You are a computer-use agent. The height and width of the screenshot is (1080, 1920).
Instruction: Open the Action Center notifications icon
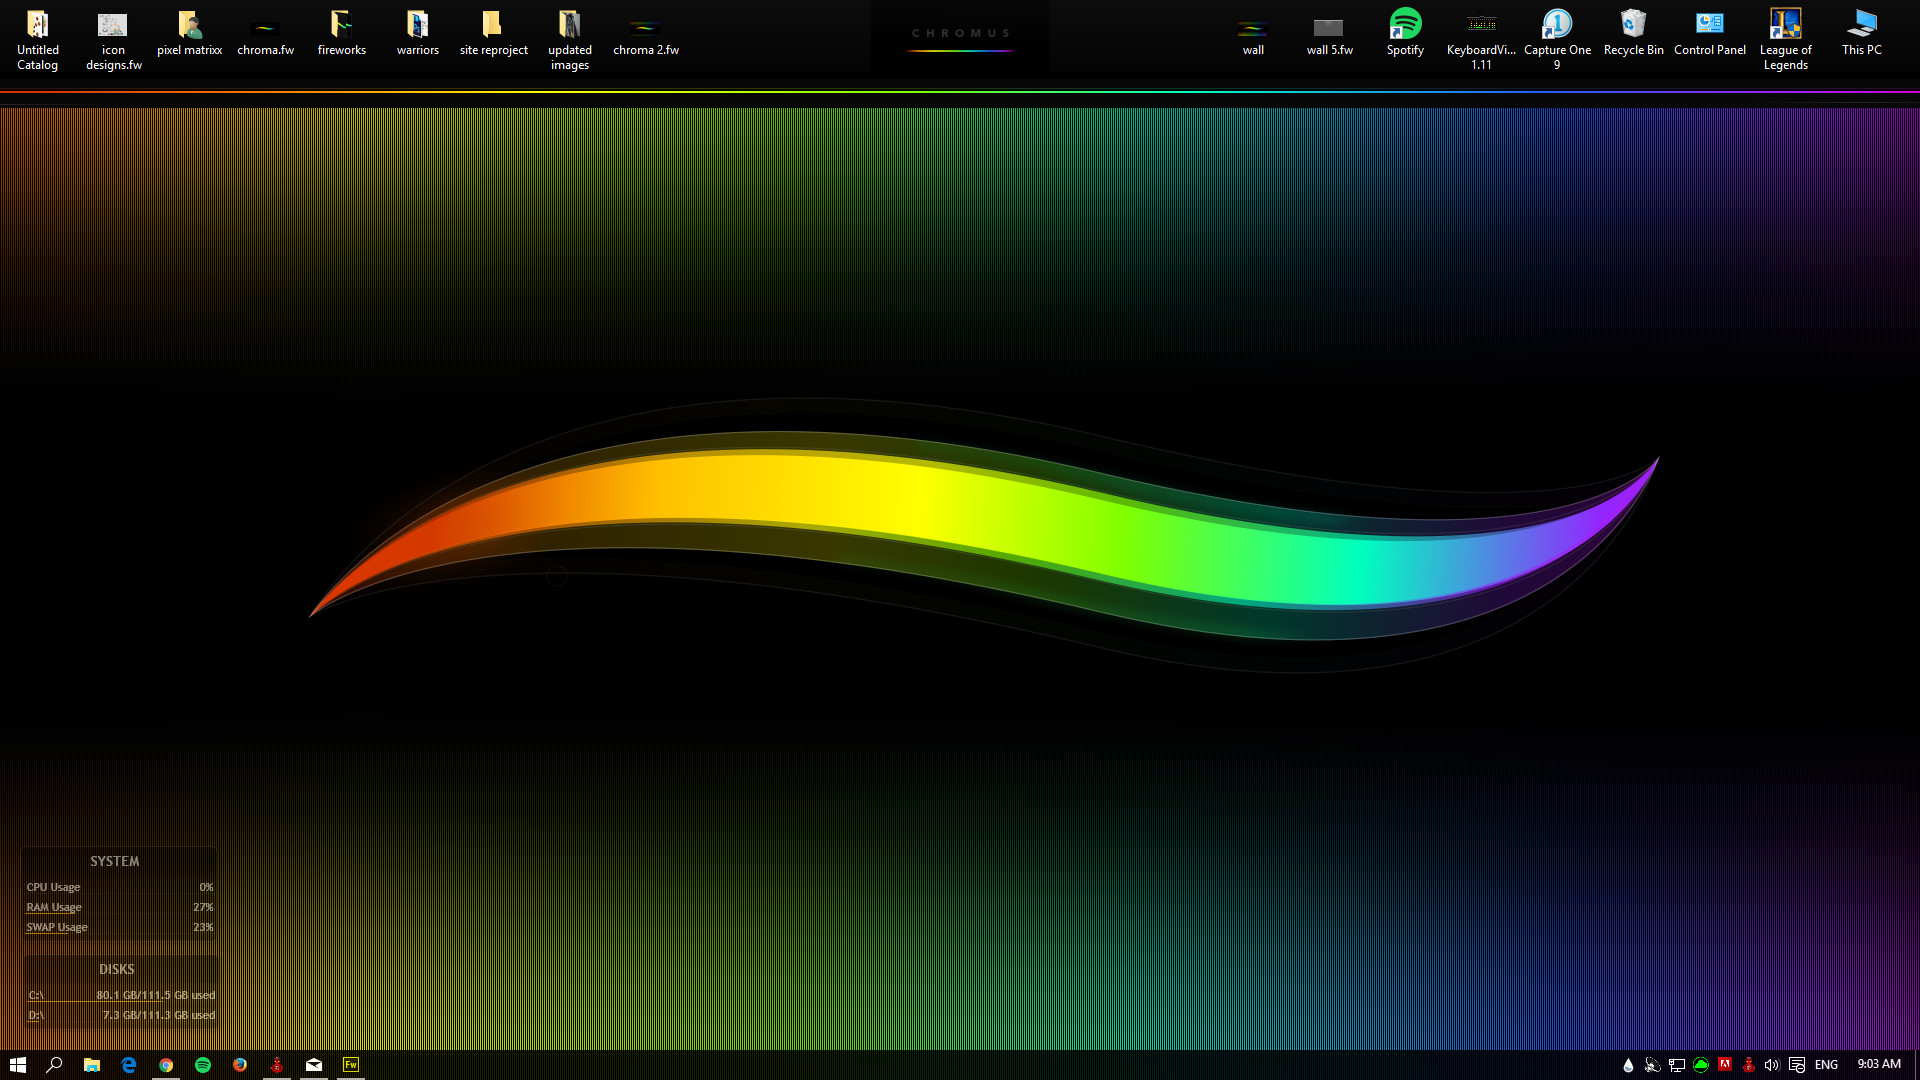pyautogui.click(x=1797, y=1065)
